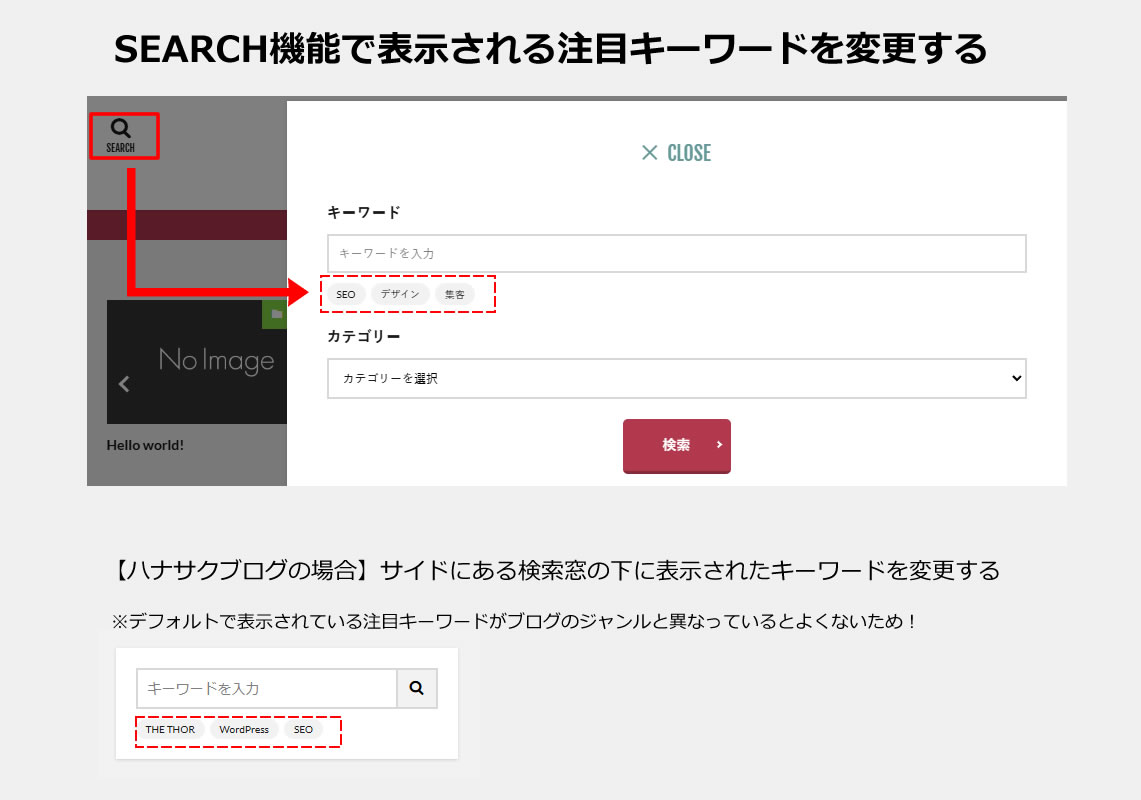The height and width of the screenshot is (800, 1141).
Task: Select the デザイン keyword tag
Action: [400, 294]
